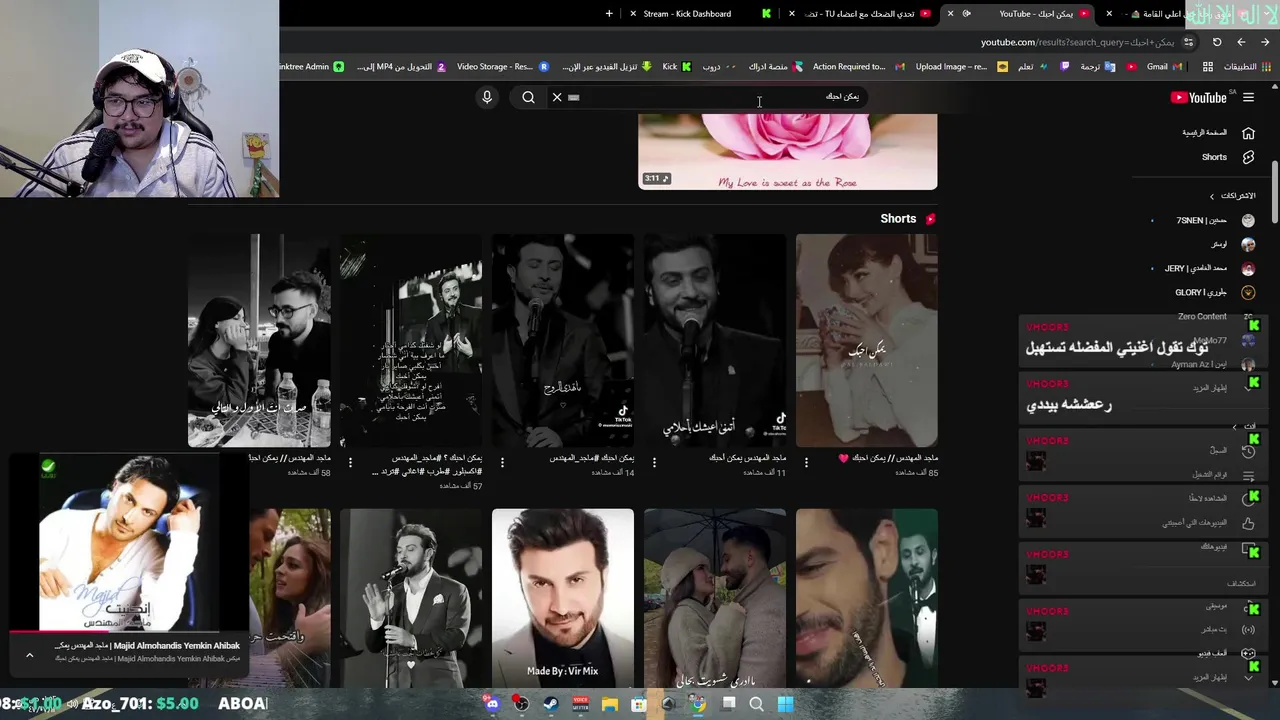Open the Short captioned أتمنى أعيشك بأحلامي
1280x720 pixels.
(714, 340)
